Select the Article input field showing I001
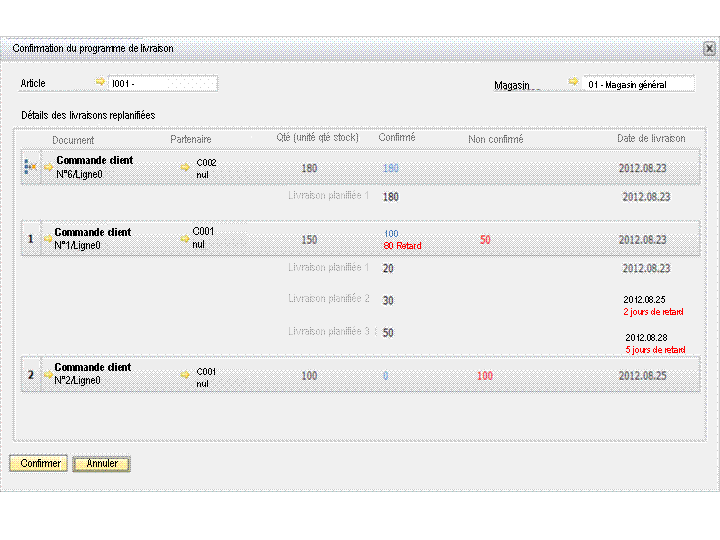The width and height of the screenshot is (720, 540). [x=163, y=84]
